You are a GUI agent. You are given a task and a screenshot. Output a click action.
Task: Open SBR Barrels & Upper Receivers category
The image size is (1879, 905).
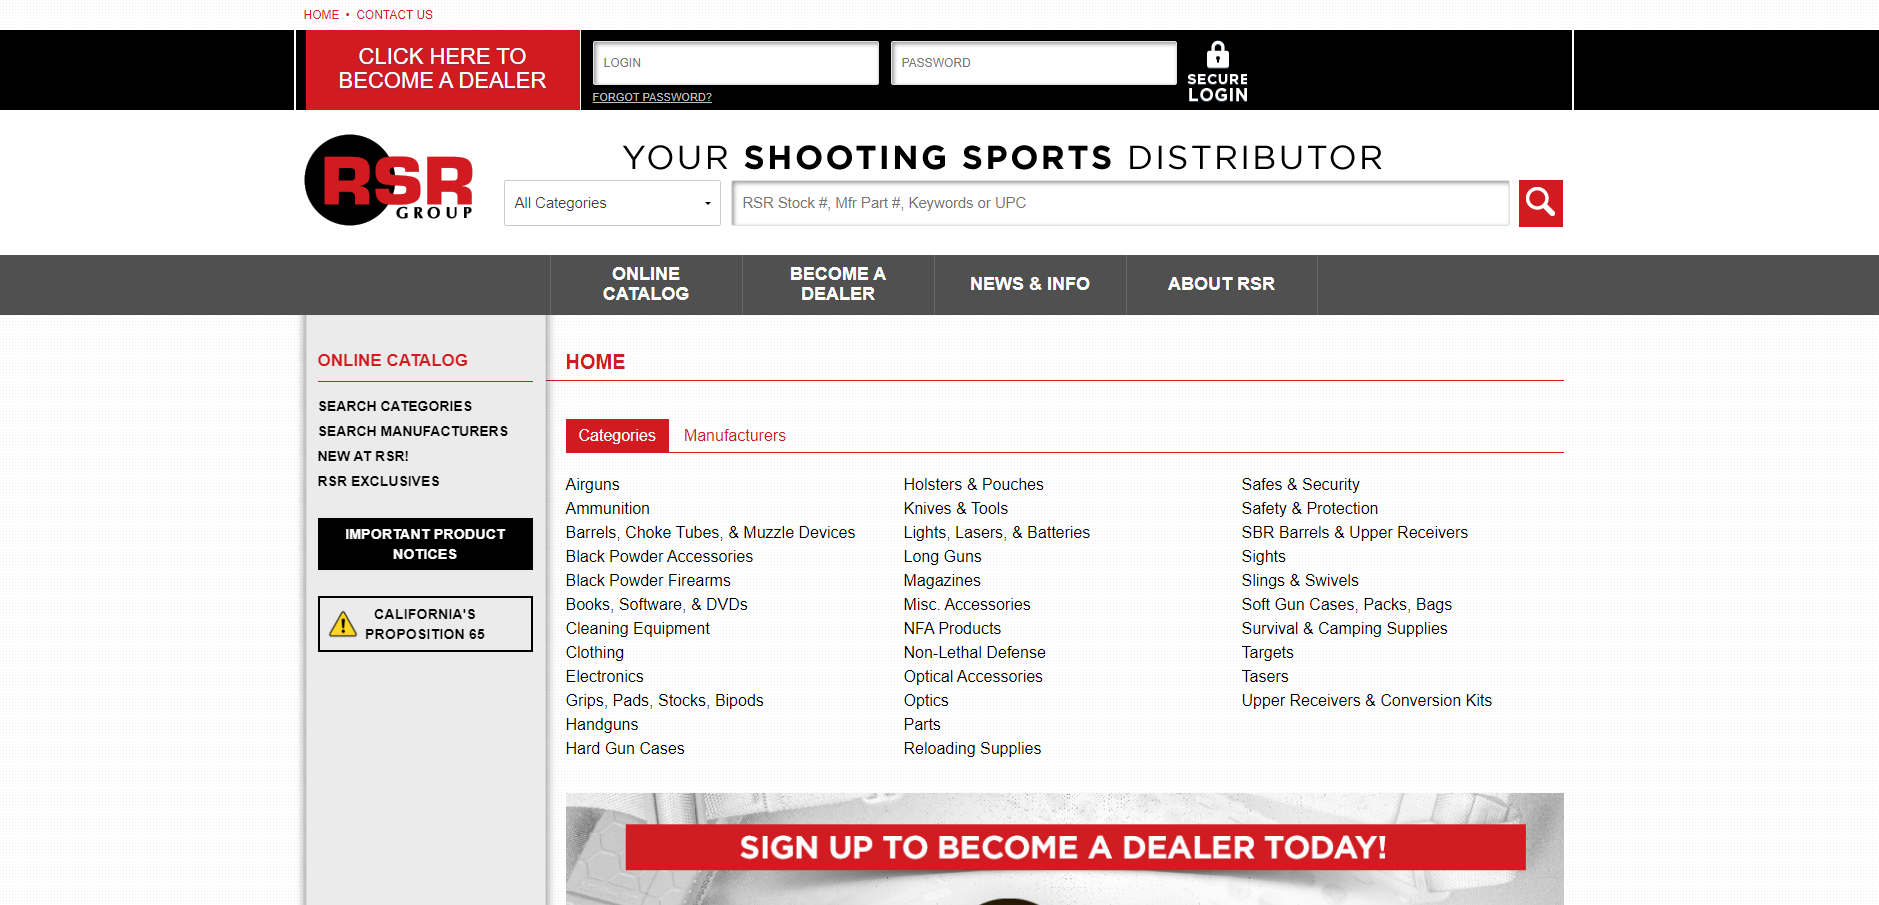pos(1355,532)
